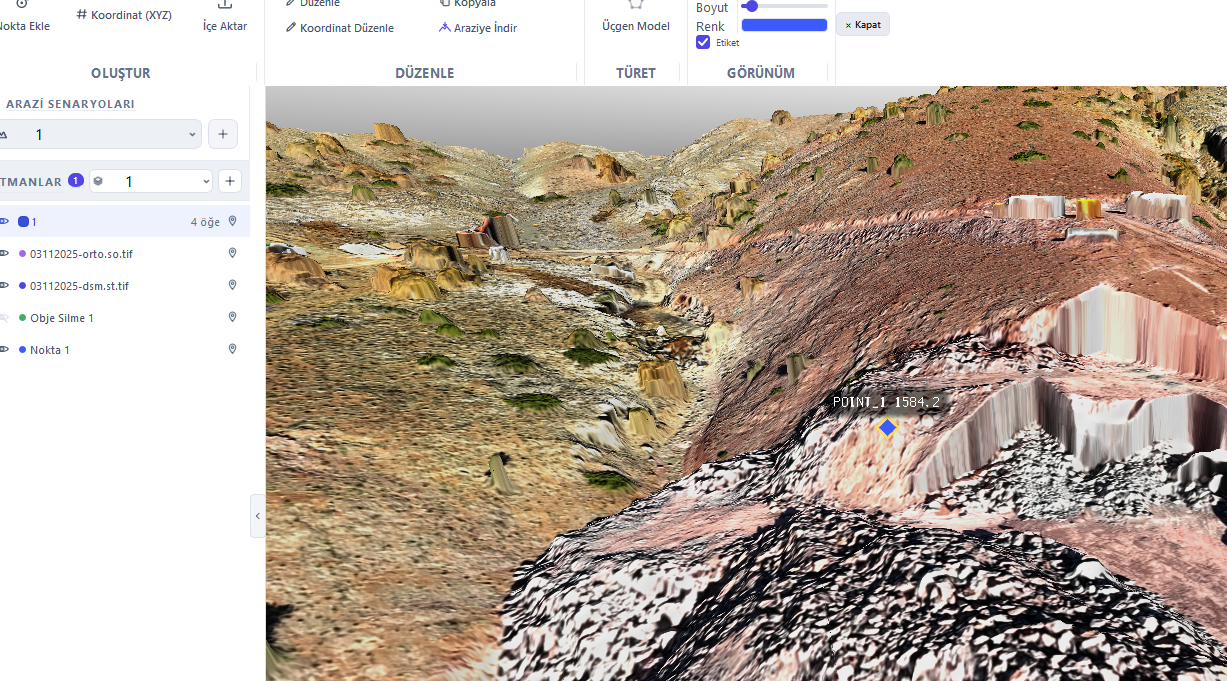Open the Arazi Senaryoları dropdown
The image size is (1227, 681).
[99, 134]
